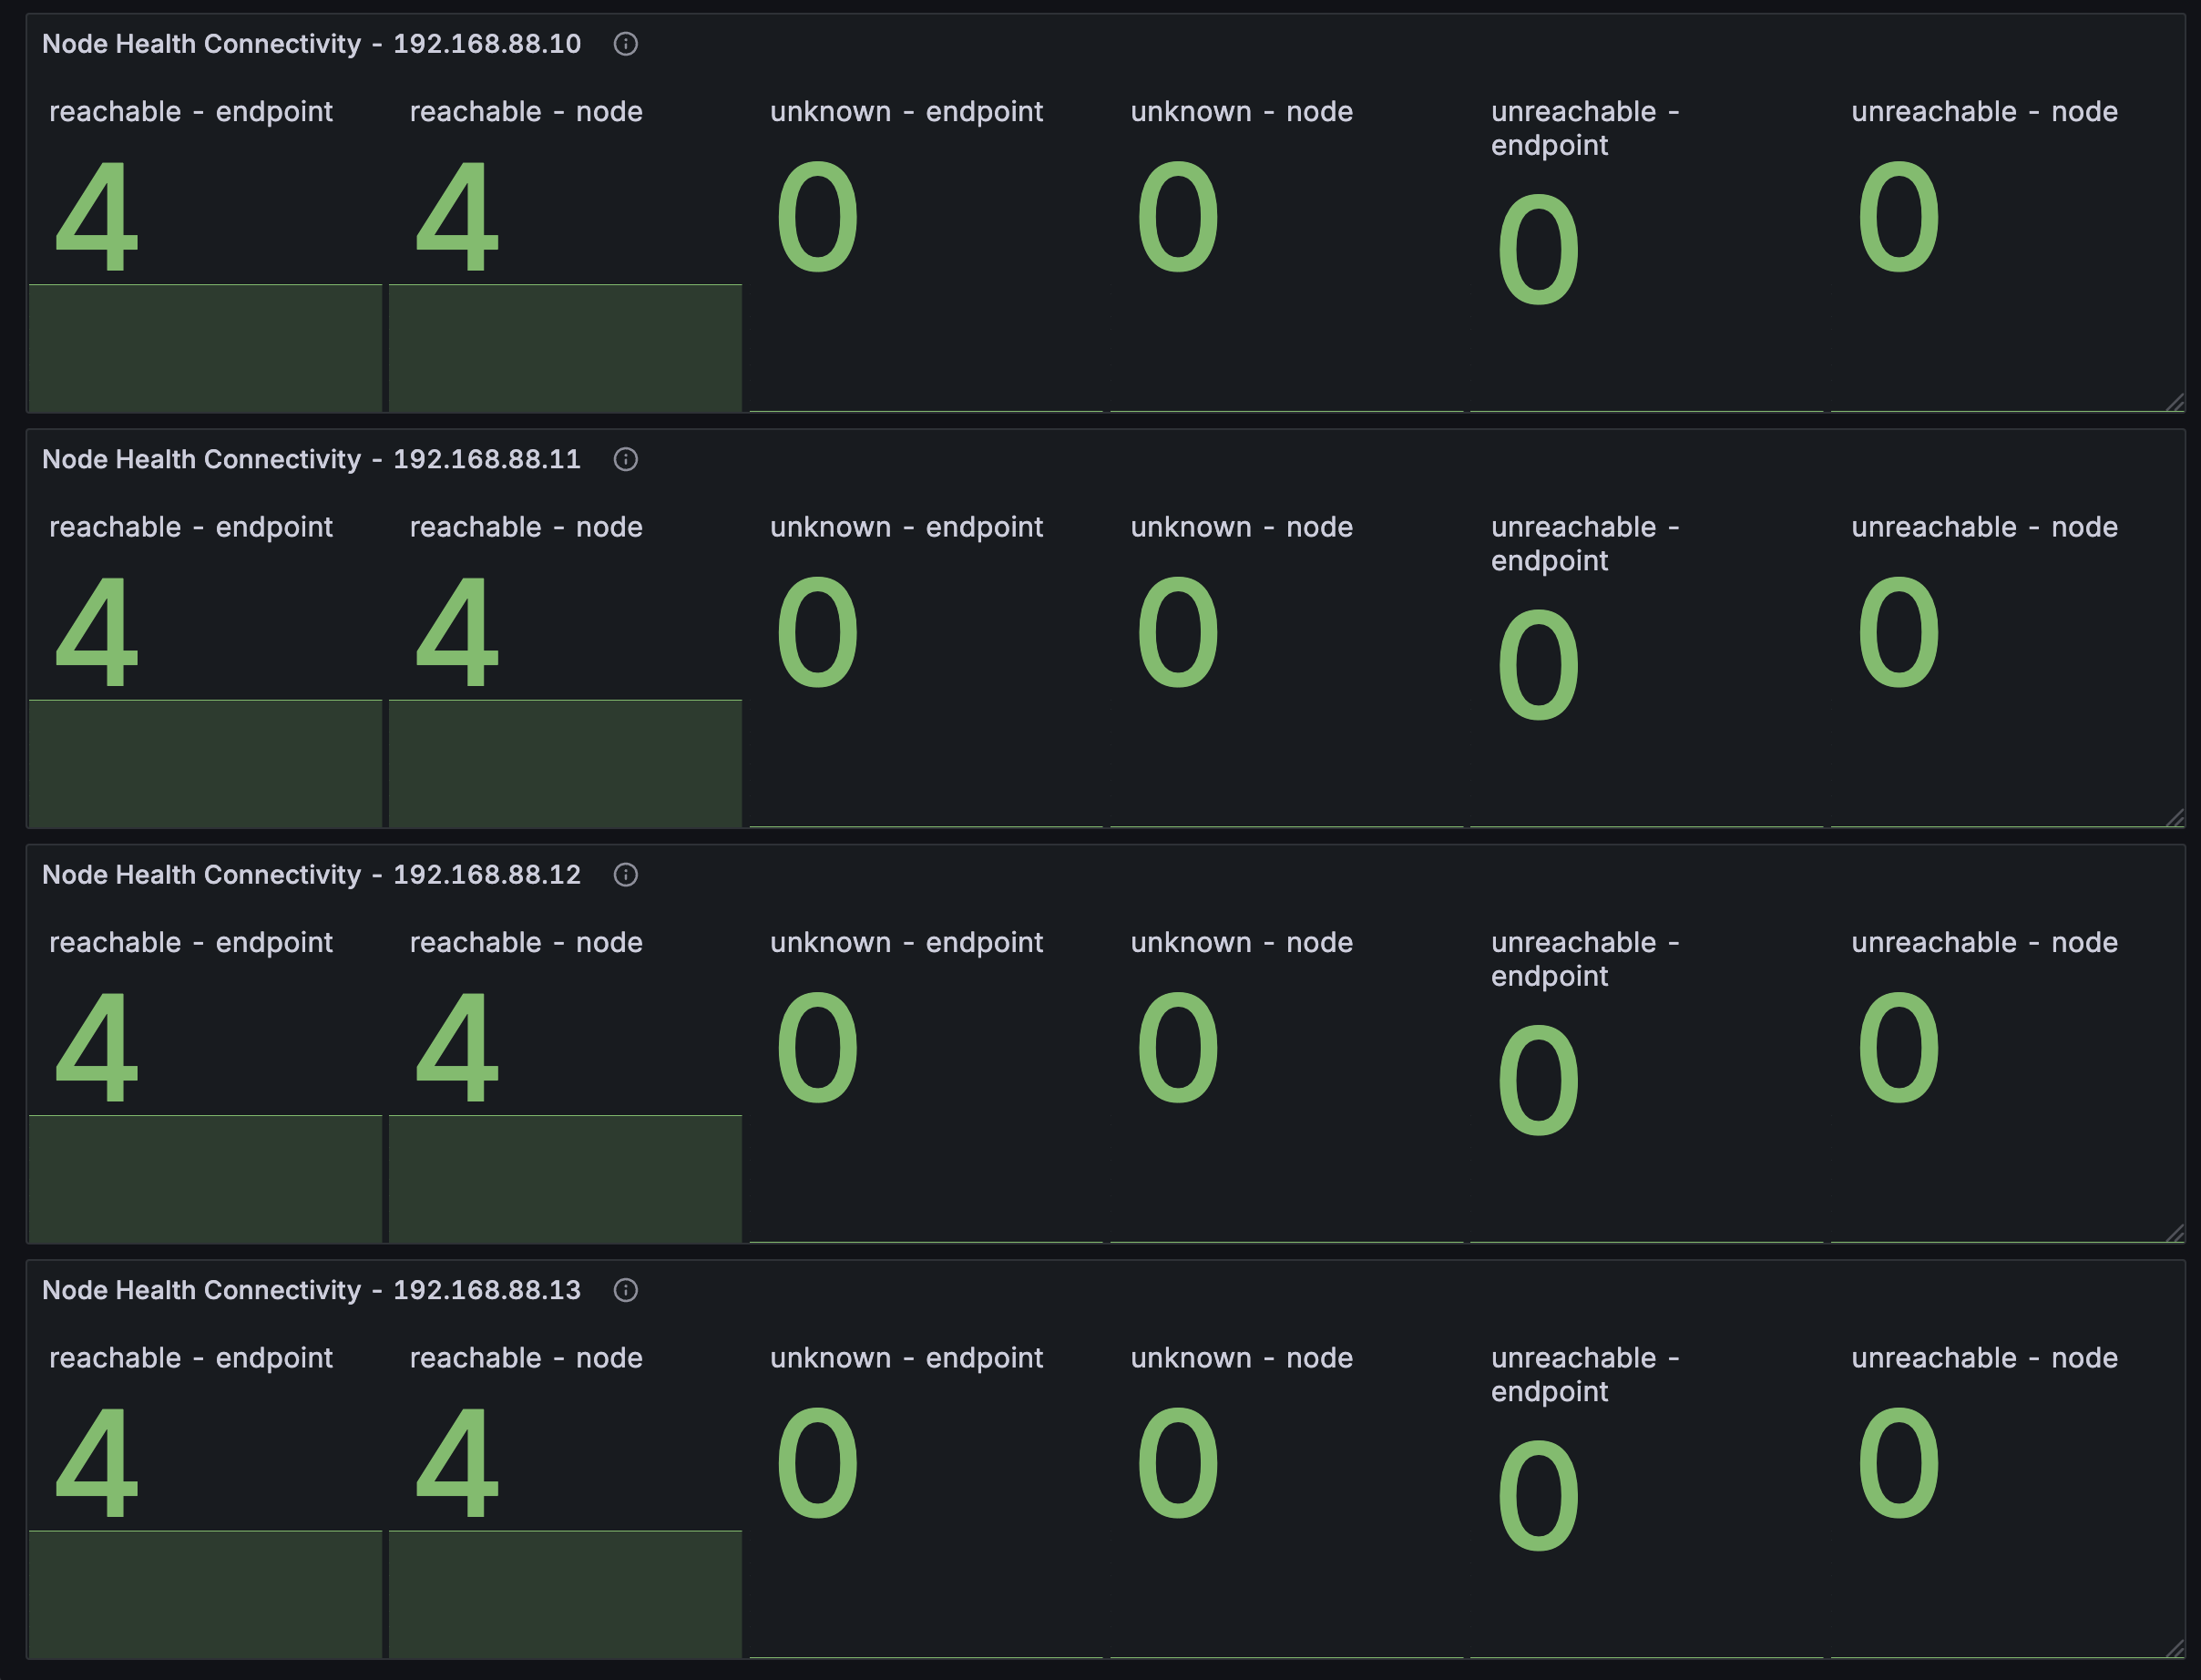Click unreachable - endpoint zero in 192.168.88.12 panel
The image size is (2201, 1680).
[x=1538, y=1081]
